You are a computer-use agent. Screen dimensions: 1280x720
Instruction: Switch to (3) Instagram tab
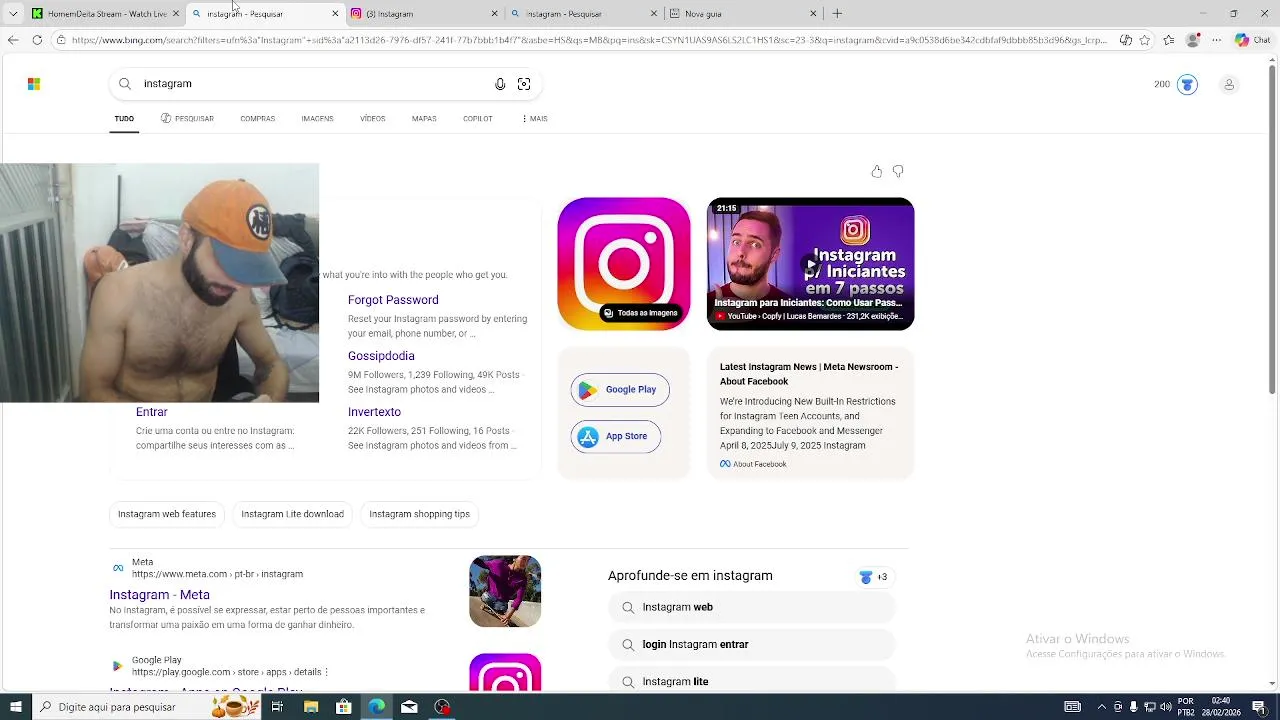pos(425,14)
